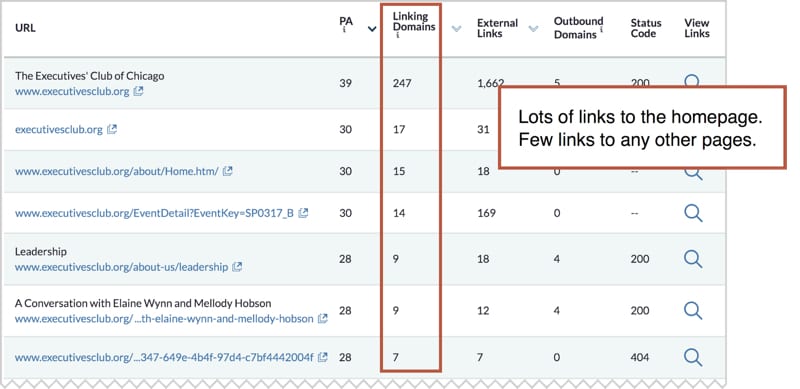
Task: Open external link icon for elaine-wynn-and-mellody-hobson URL
Action: 322,319
